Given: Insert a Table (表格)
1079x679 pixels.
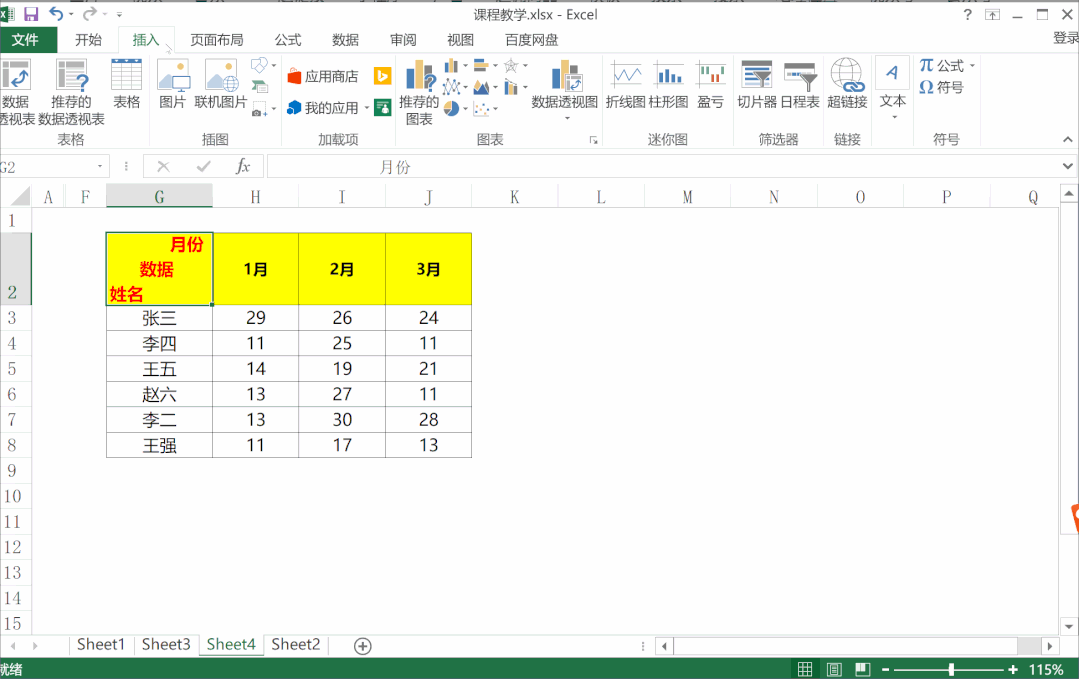Looking at the screenshot, I should pyautogui.click(x=127, y=84).
